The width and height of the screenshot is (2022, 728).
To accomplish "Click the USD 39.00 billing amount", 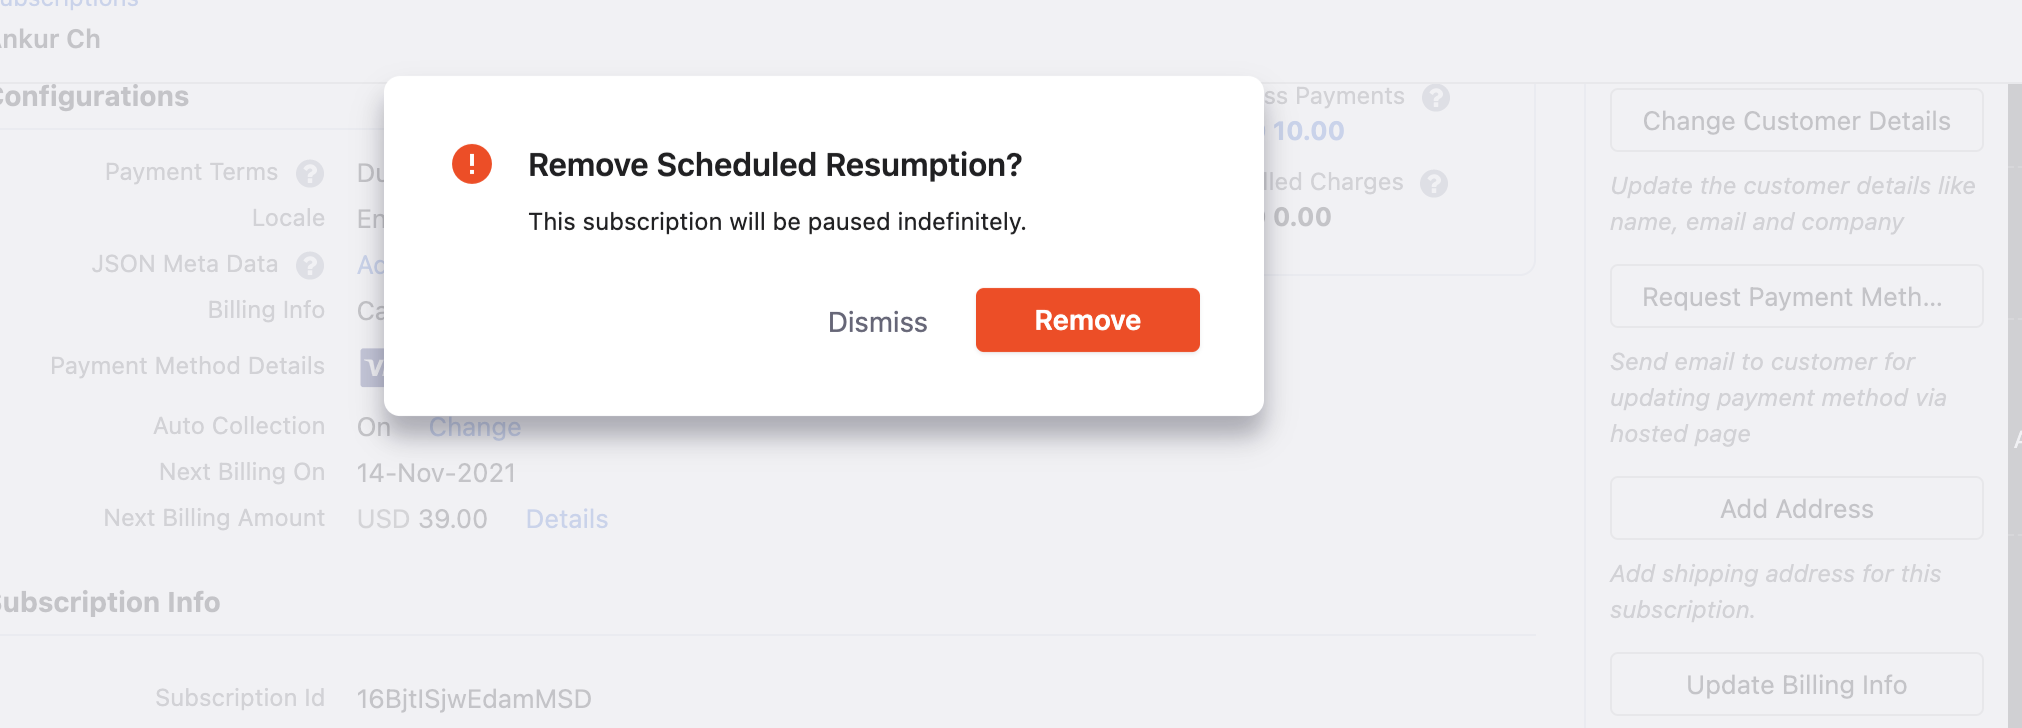I will point(422,519).
